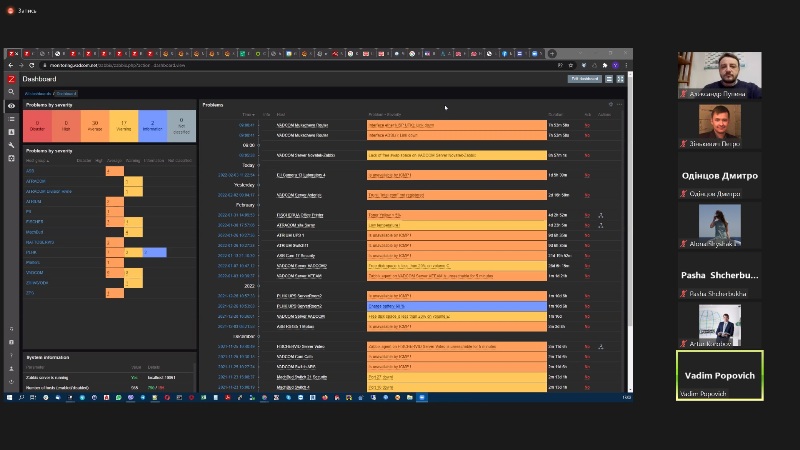Open the dashboard actions hamburger menu
This screenshot has width=800, height=450.
610,78
